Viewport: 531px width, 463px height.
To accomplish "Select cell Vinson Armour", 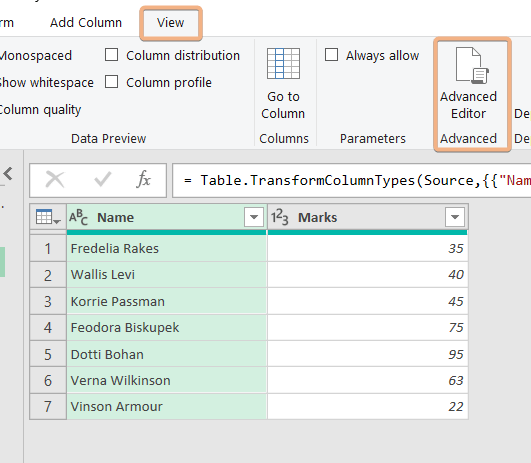I will coord(166,406).
